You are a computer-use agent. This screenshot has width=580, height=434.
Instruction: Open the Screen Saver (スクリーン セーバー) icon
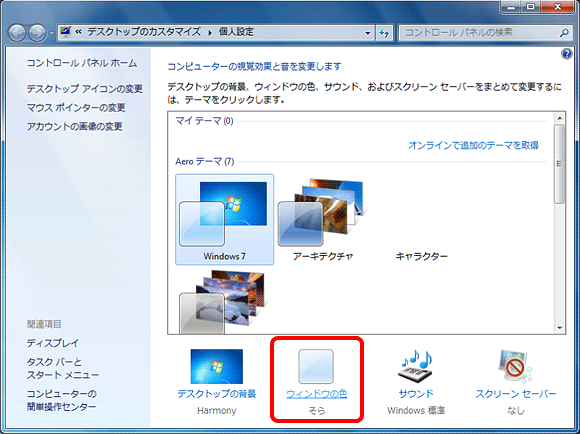(515, 367)
